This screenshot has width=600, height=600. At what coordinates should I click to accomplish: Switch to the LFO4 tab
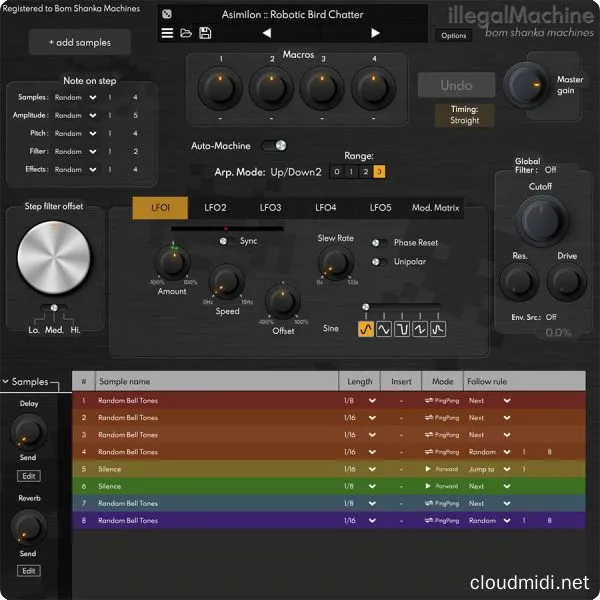pos(326,208)
